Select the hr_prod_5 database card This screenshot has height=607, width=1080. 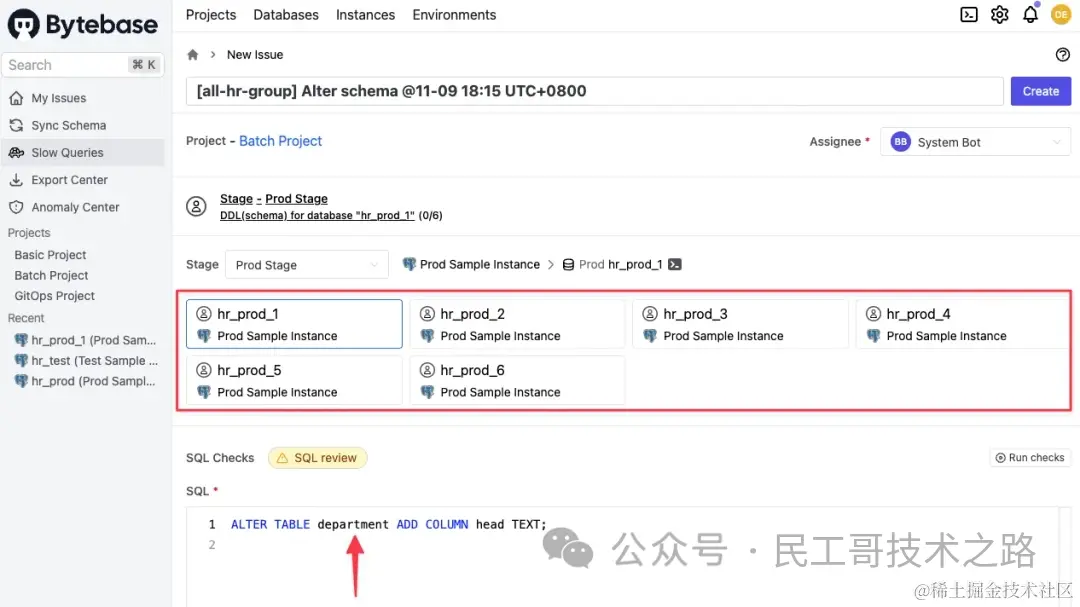(294, 380)
